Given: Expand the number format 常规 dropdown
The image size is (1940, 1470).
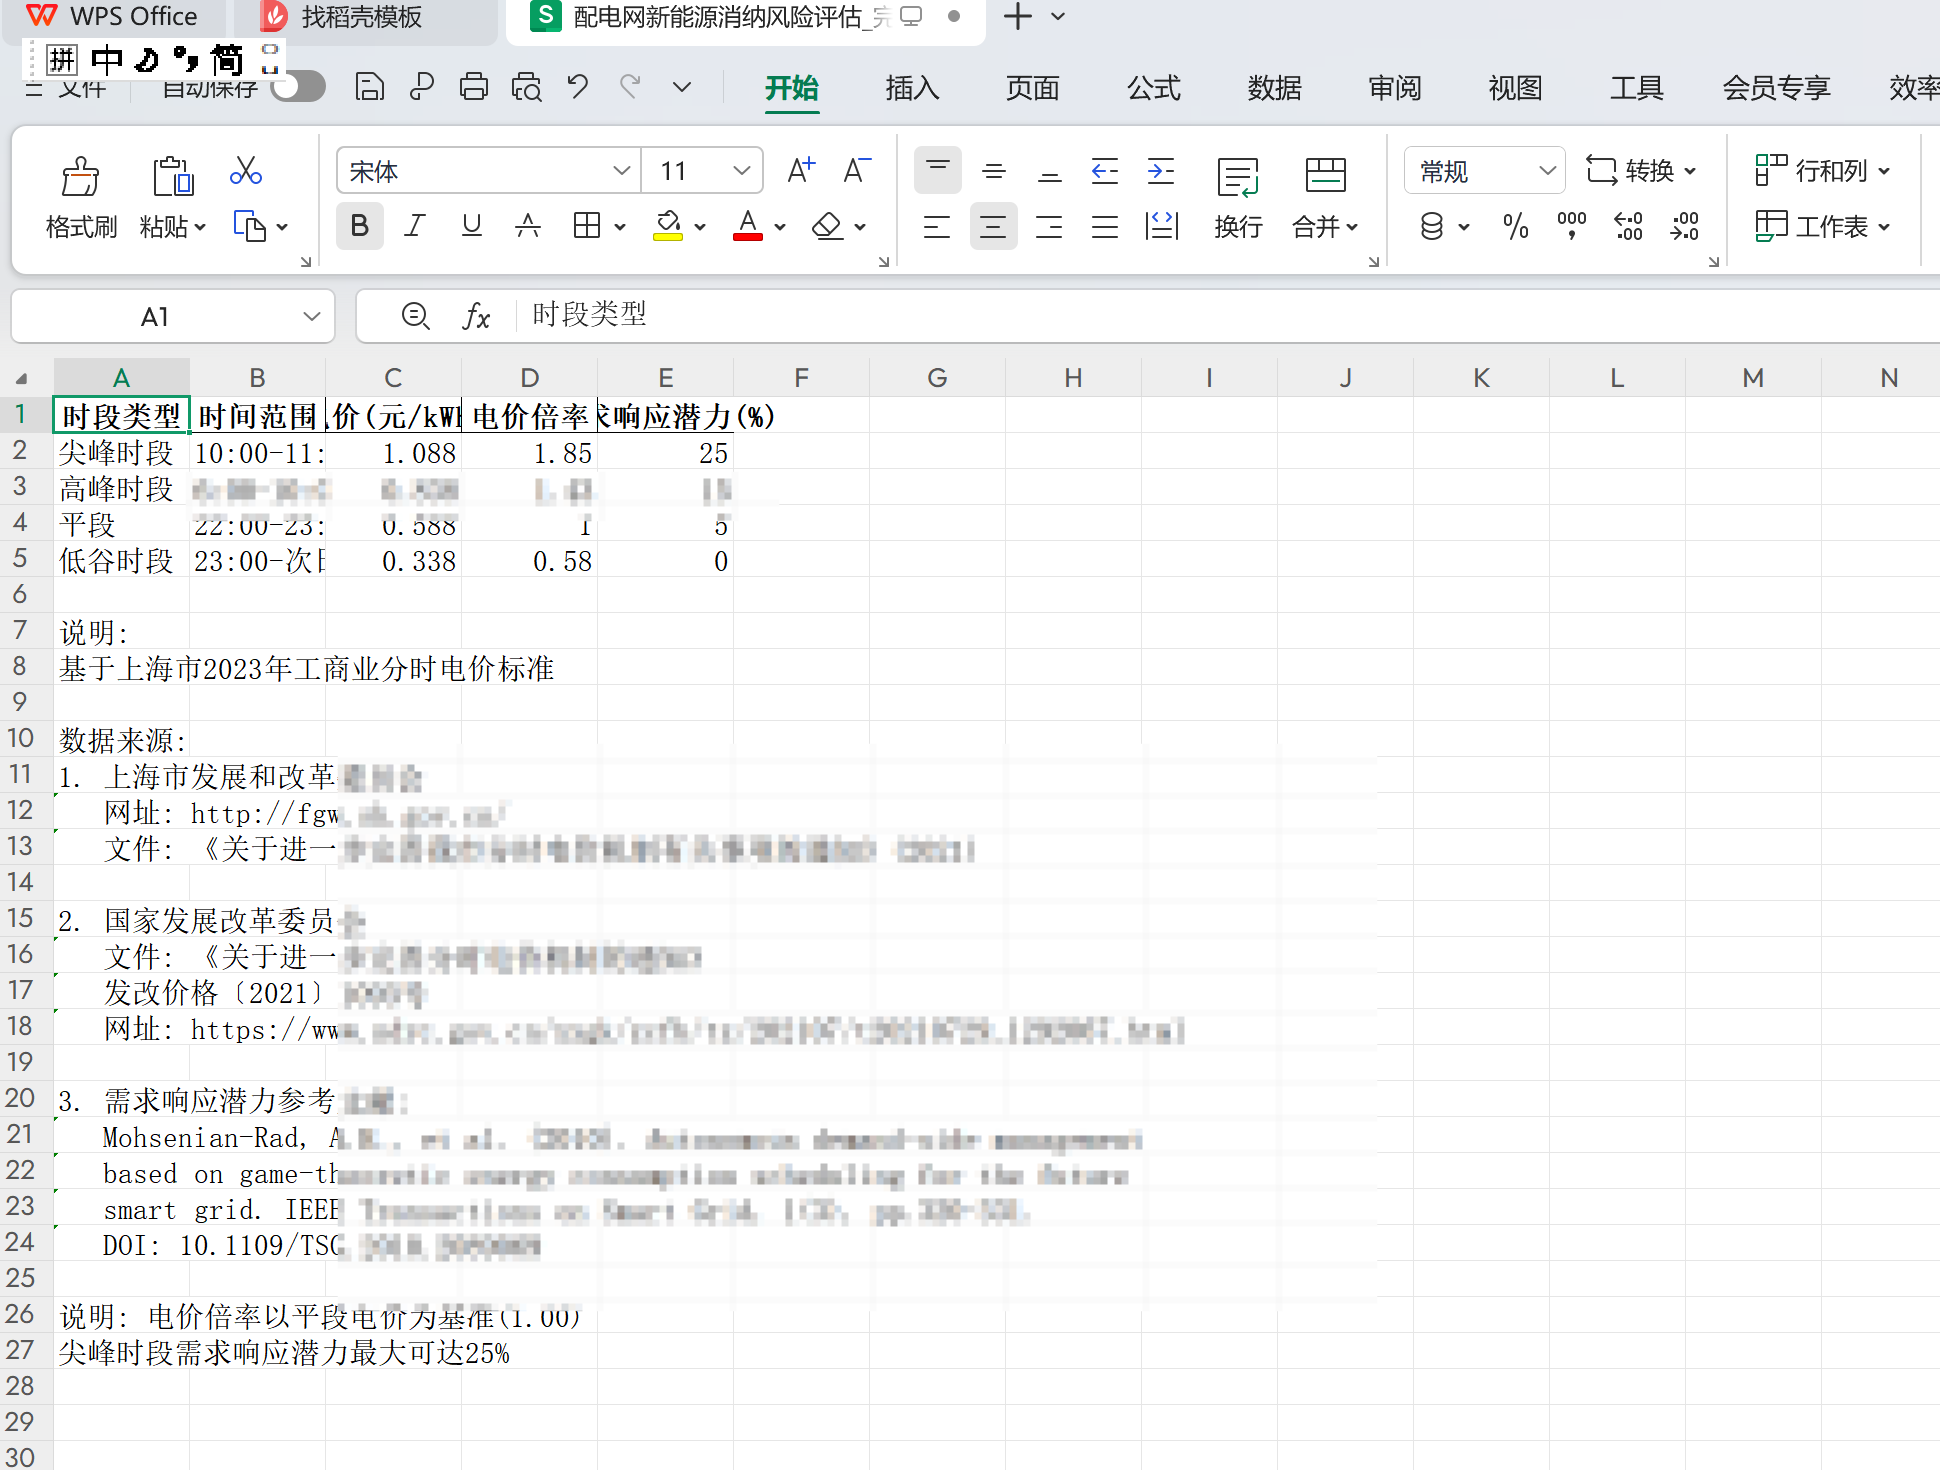Looking at the screenshot, I should 1546,171.
